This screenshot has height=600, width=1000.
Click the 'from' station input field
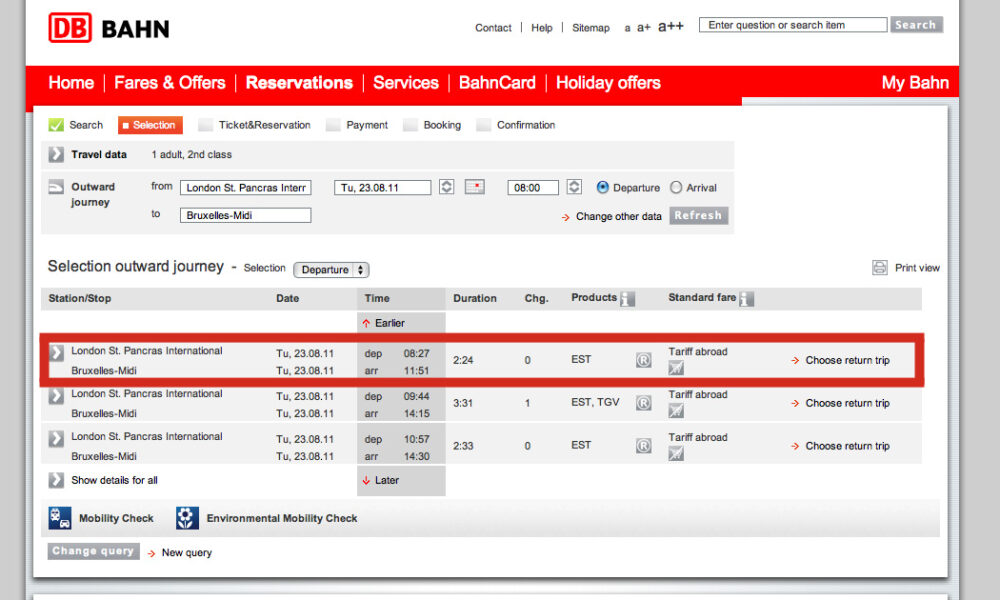pos(246,187)
